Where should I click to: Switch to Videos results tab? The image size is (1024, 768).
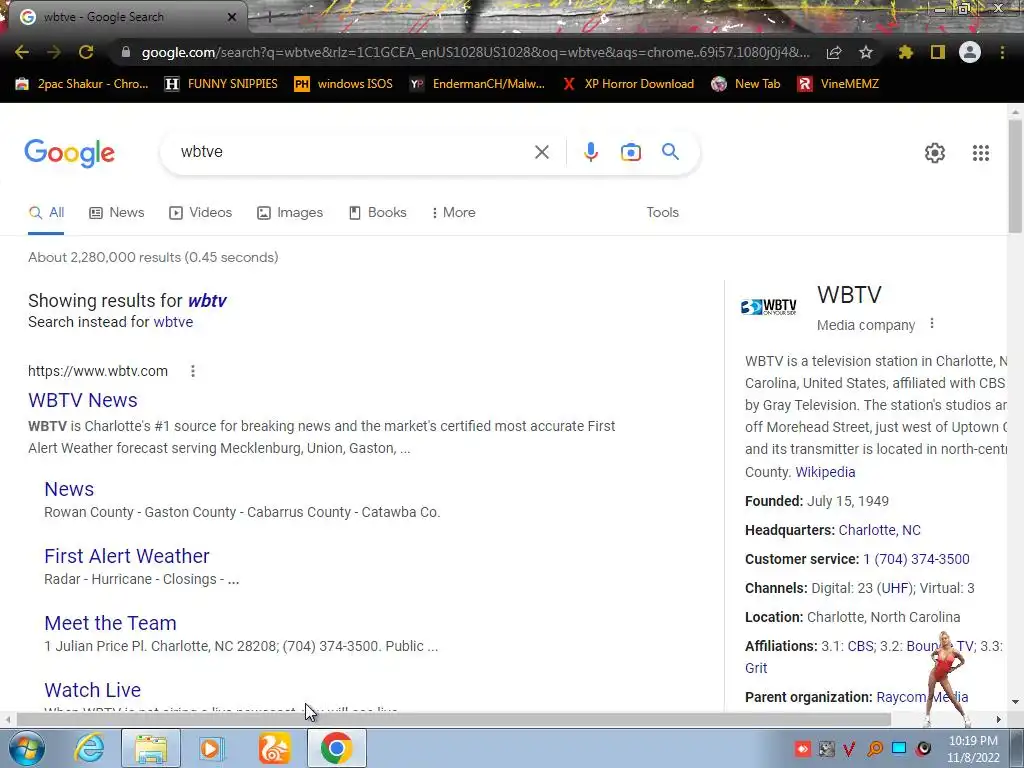point(200,213)
